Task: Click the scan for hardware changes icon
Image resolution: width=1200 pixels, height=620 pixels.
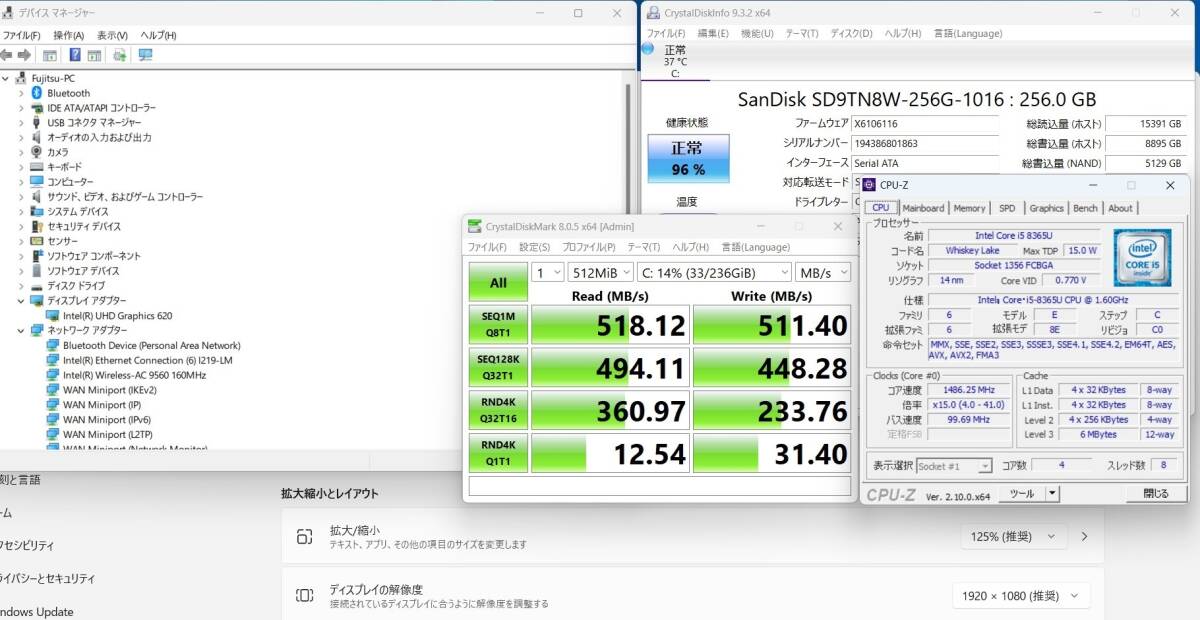Action: [x=119, y=55]
